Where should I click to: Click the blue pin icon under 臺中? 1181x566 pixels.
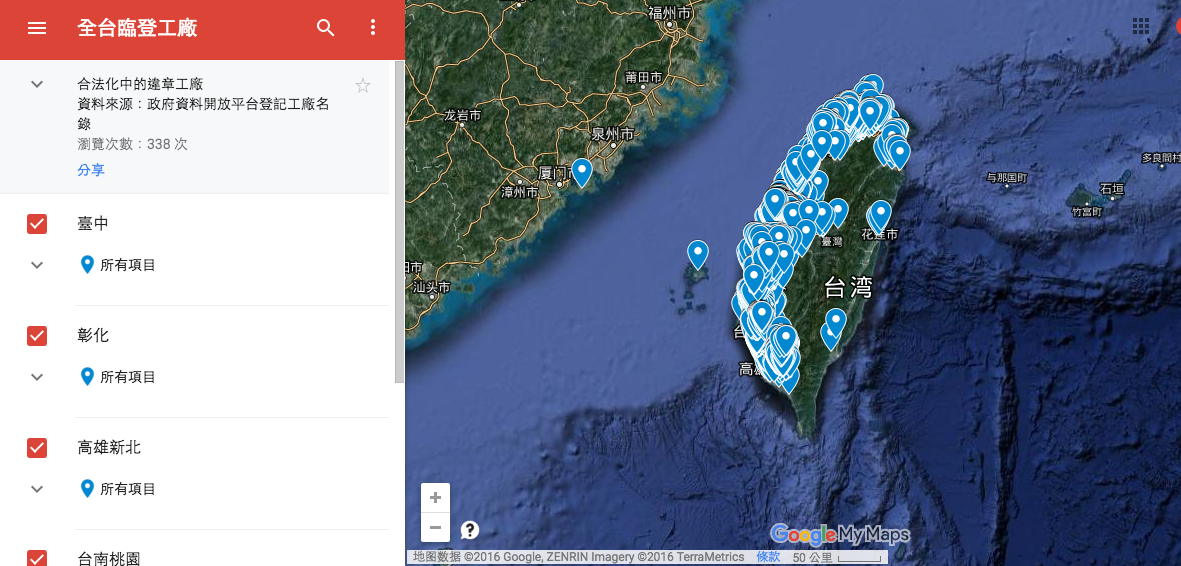pos(87,265)
